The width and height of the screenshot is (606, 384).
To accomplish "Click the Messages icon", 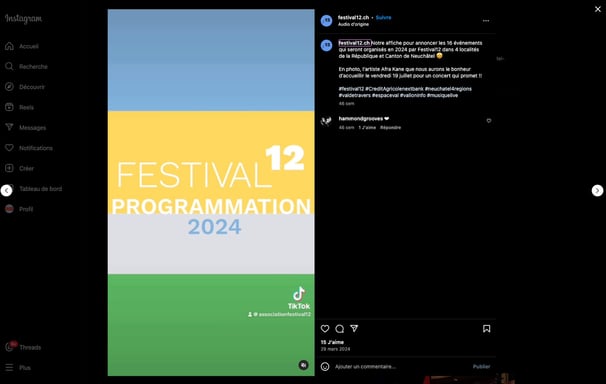I will tap(9, 127).
